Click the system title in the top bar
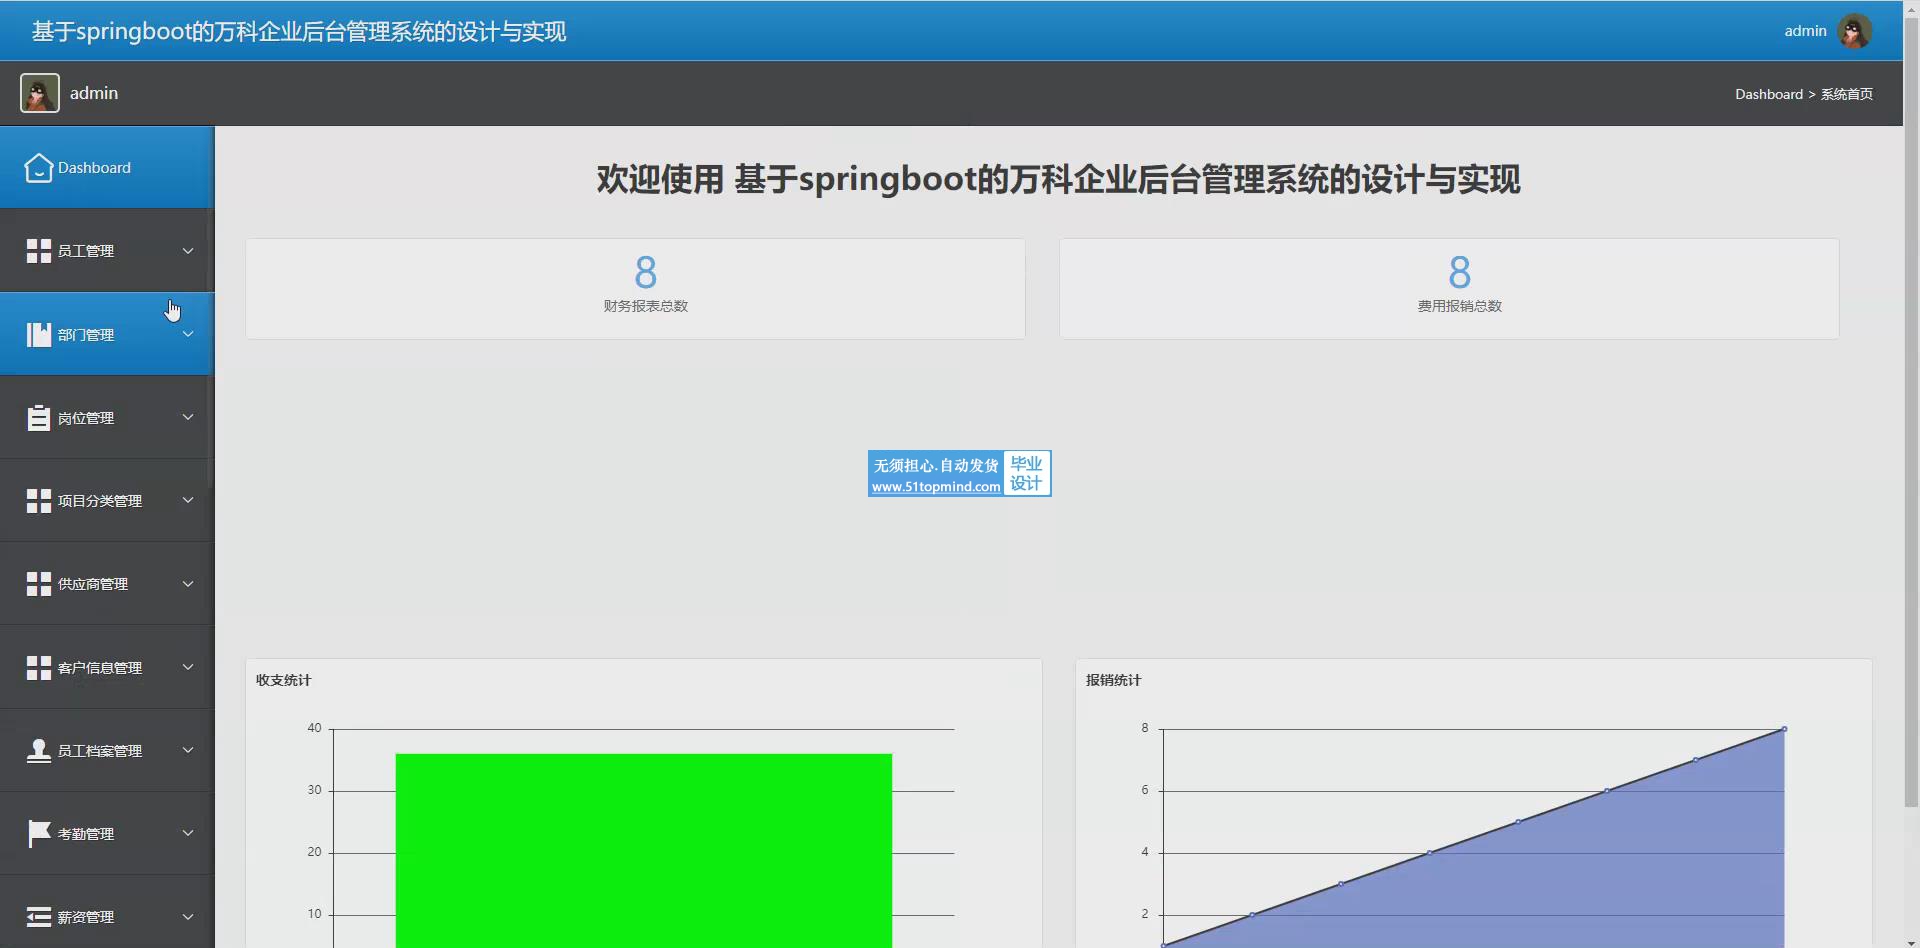Screen dimensions: 1920x948 [299, 32]
